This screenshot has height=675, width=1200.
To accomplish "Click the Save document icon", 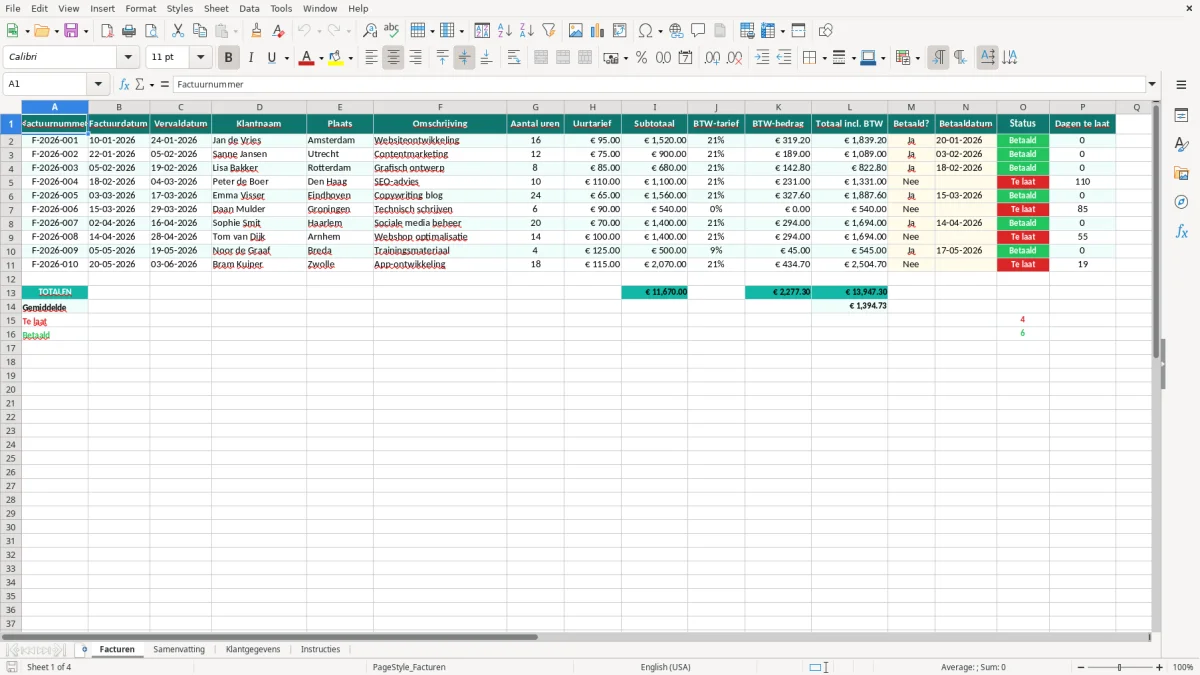I will 71,31.
